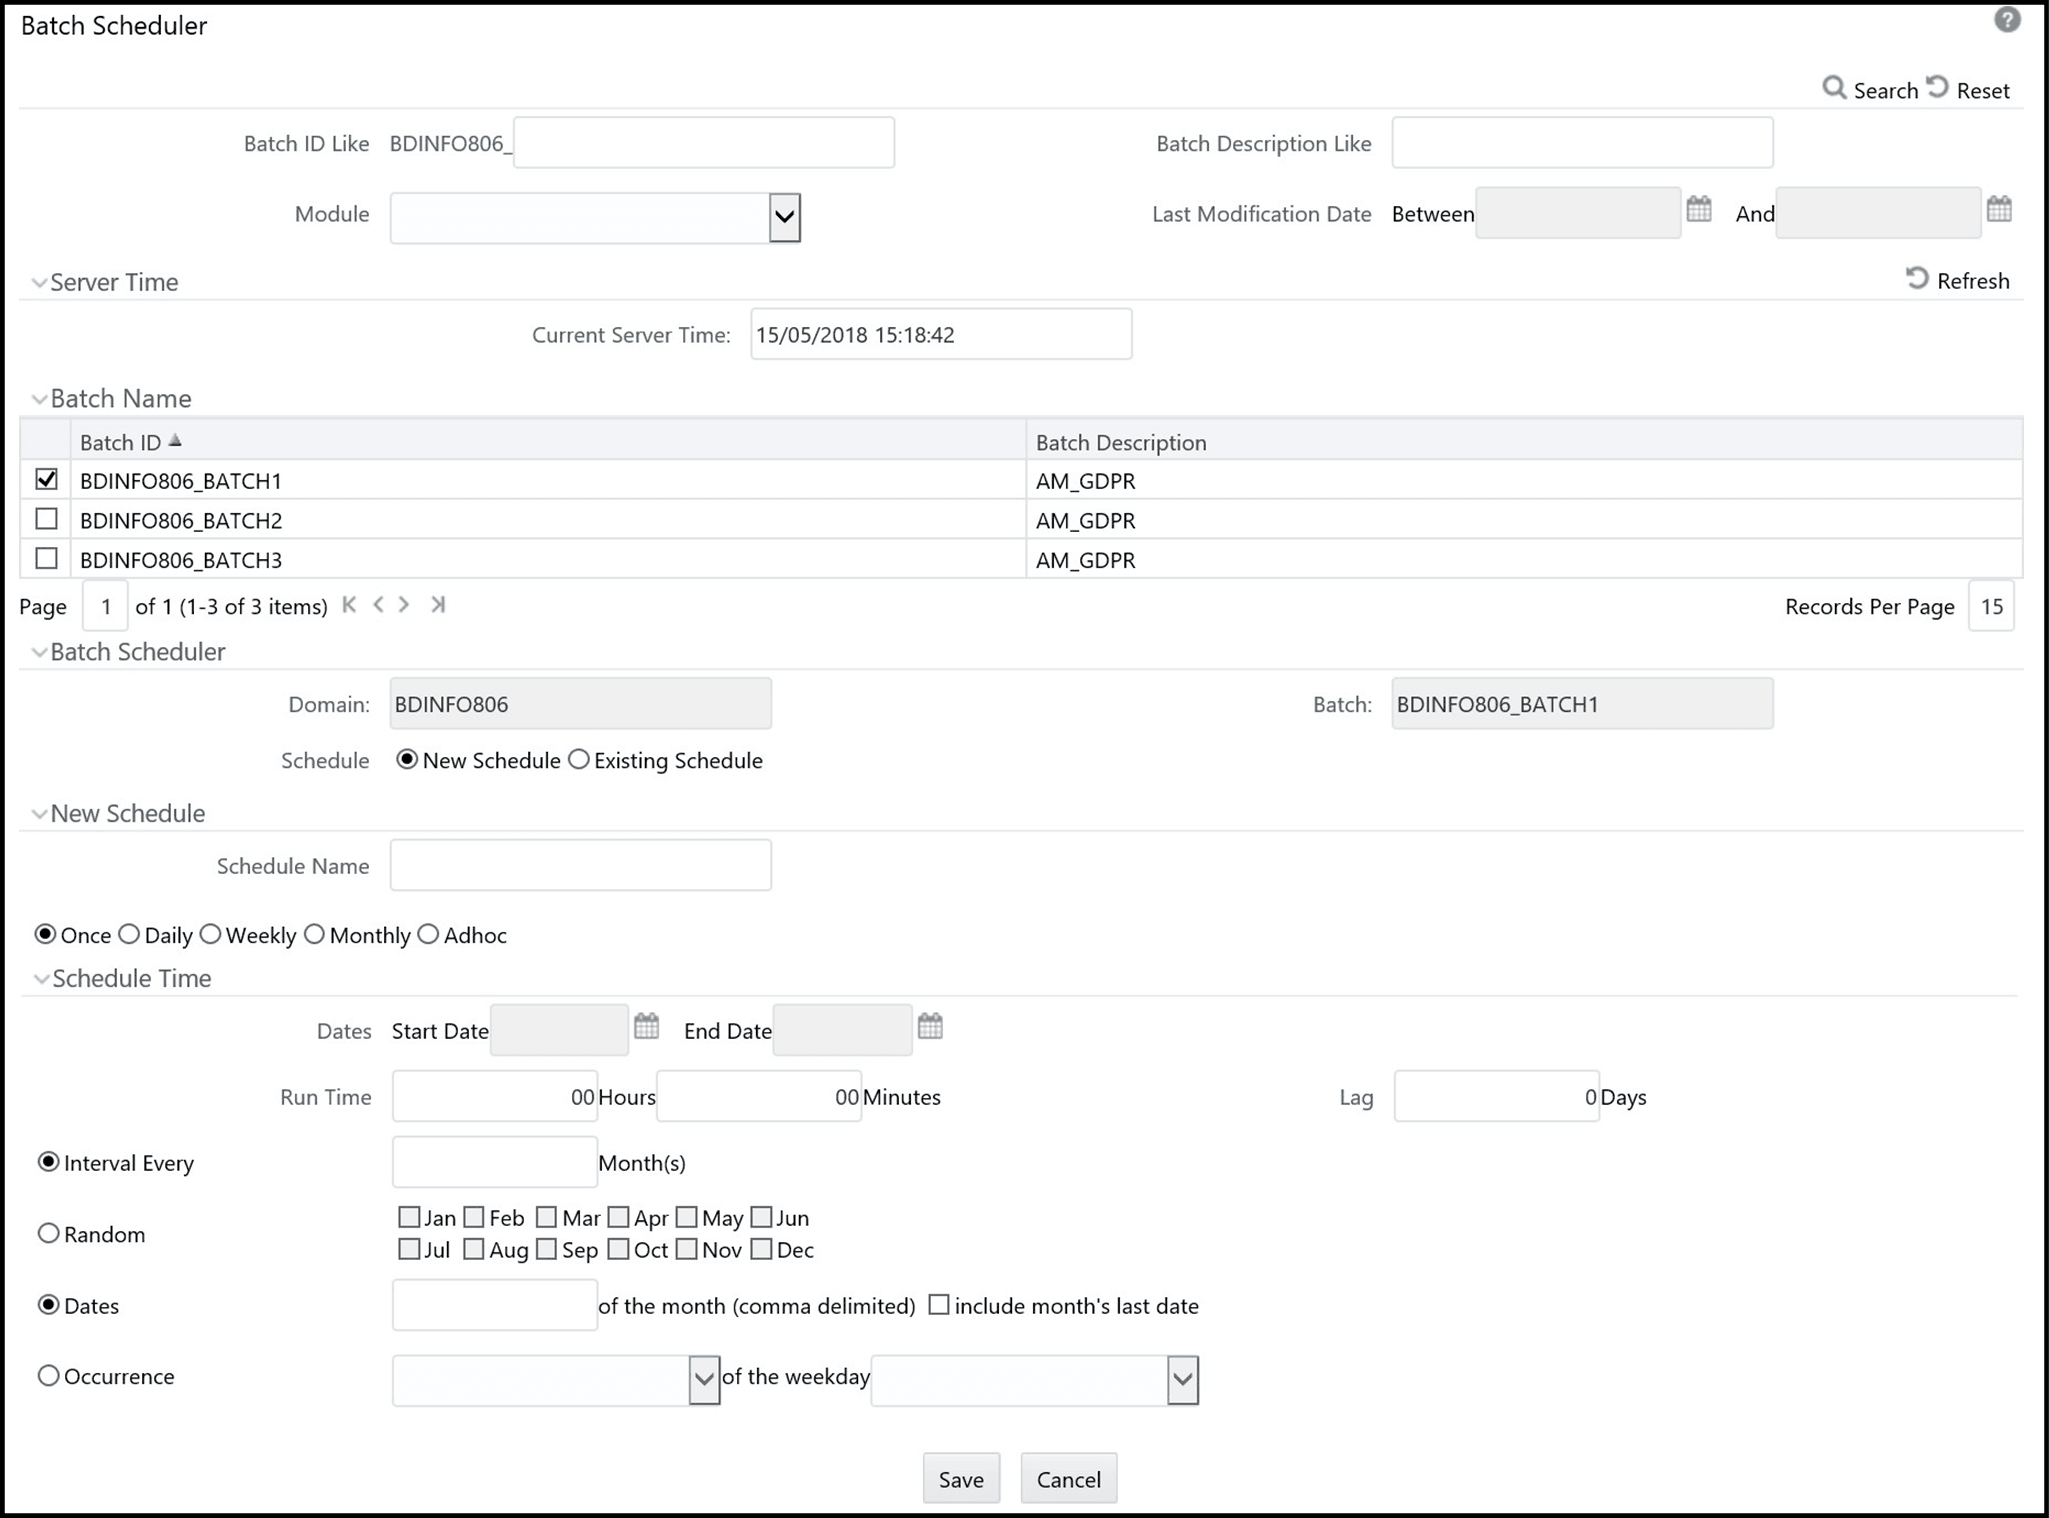Screen dimensions: 2049x1518
Task: Tick the include month's last date checkbox
Action: [938, 1304]
